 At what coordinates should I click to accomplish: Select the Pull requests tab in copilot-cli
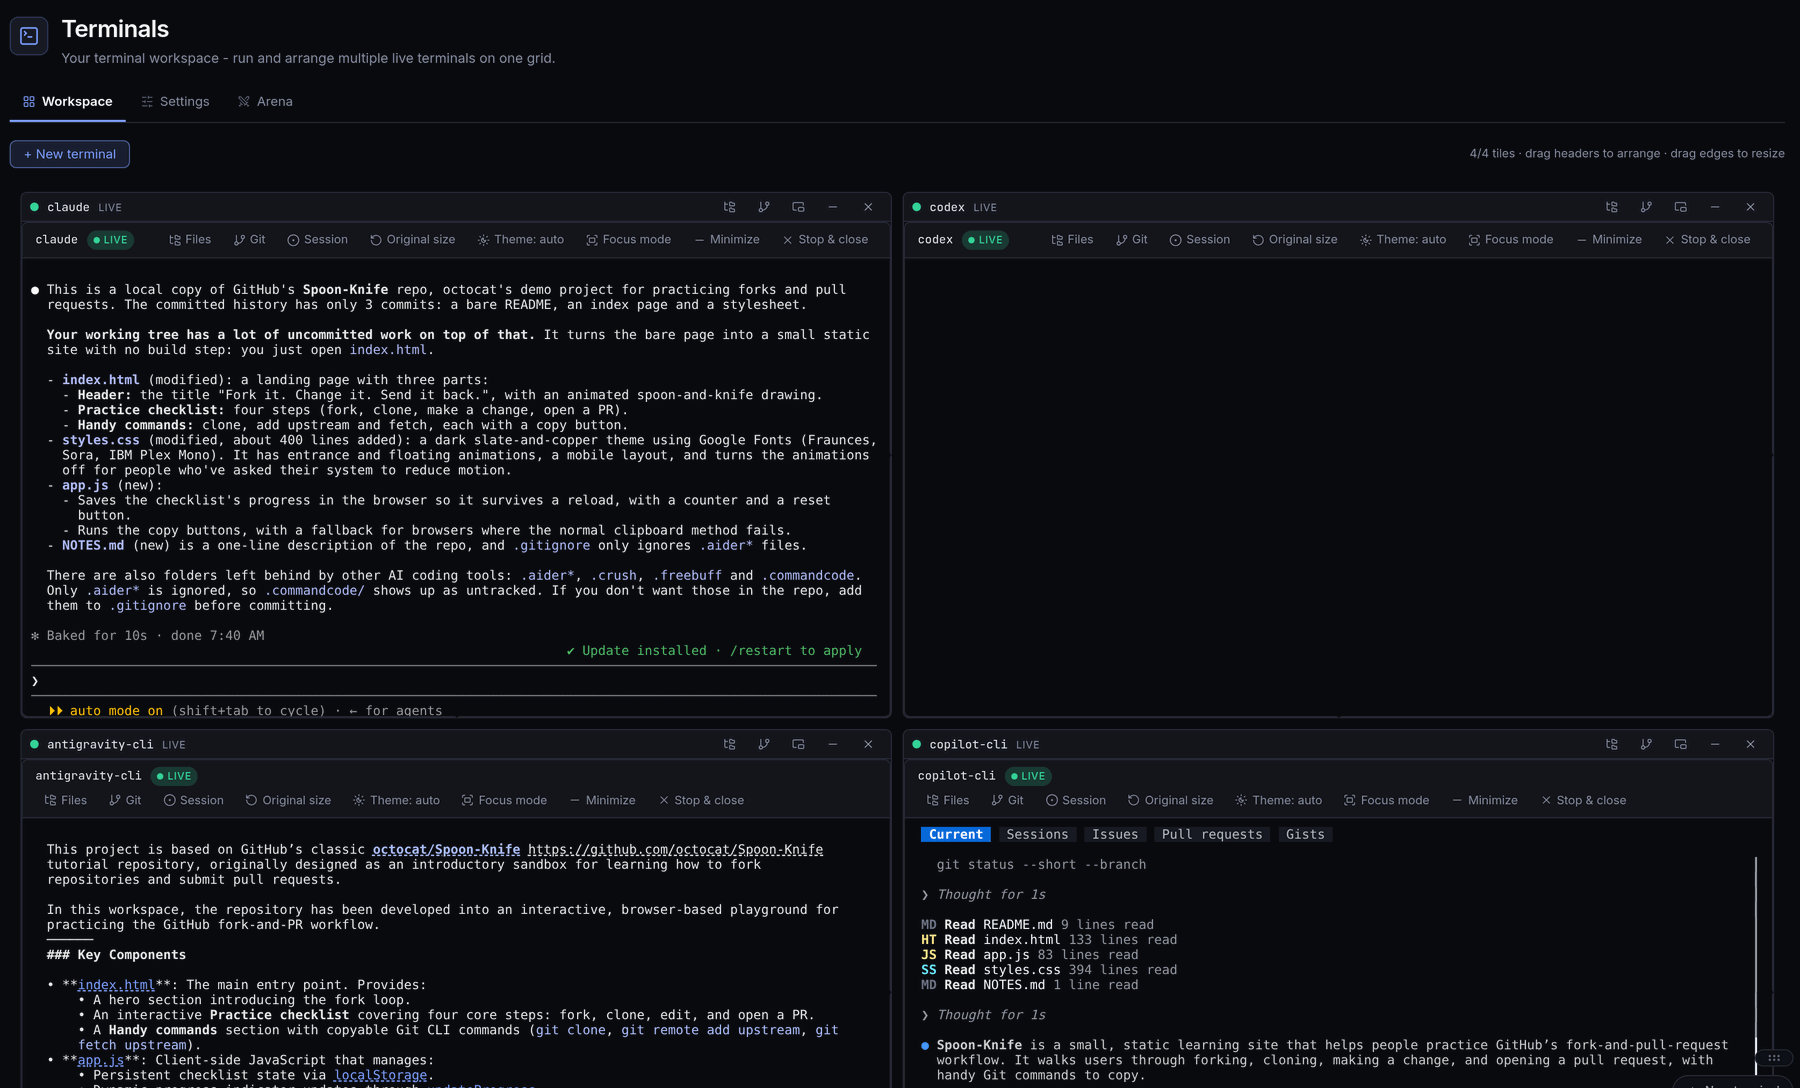click(x=1212, y=834)
